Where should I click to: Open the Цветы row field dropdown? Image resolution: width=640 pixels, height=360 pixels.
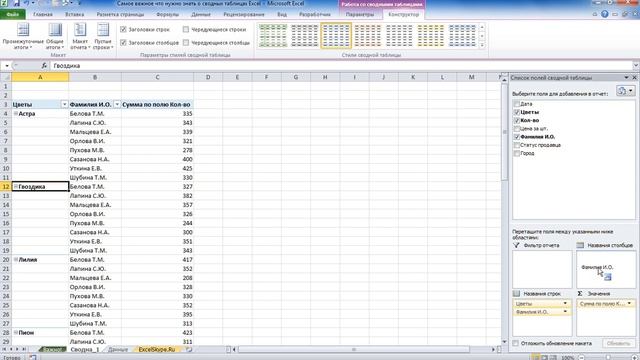[565, 303]
